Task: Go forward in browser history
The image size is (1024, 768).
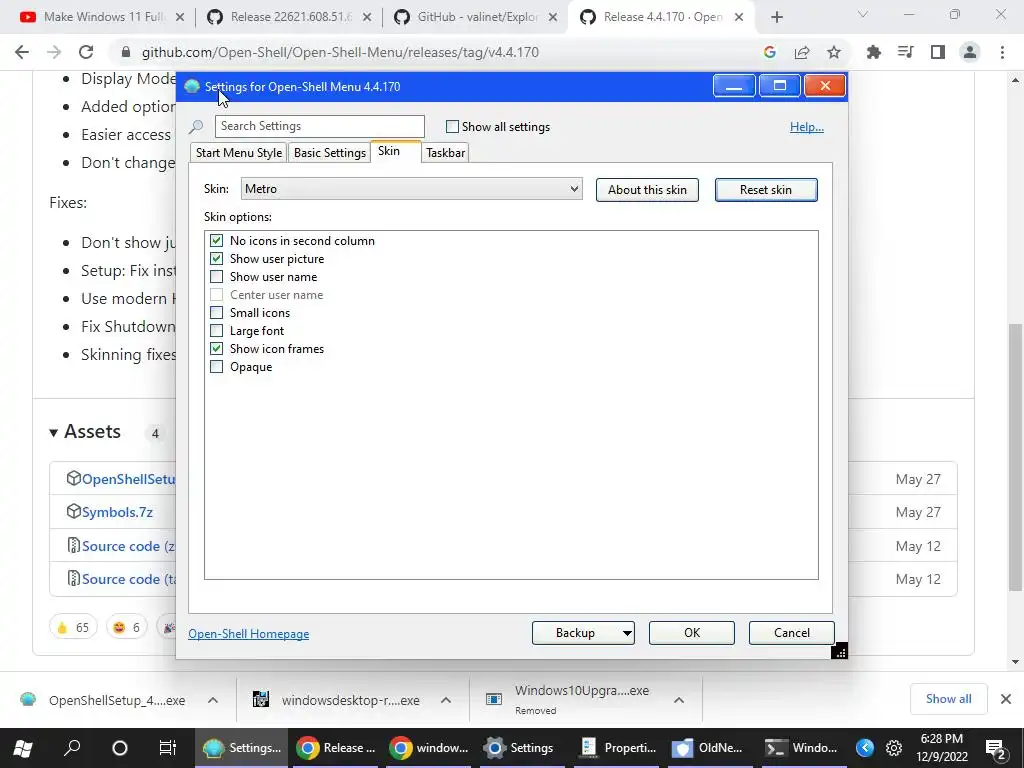Action: click(54, 52)
